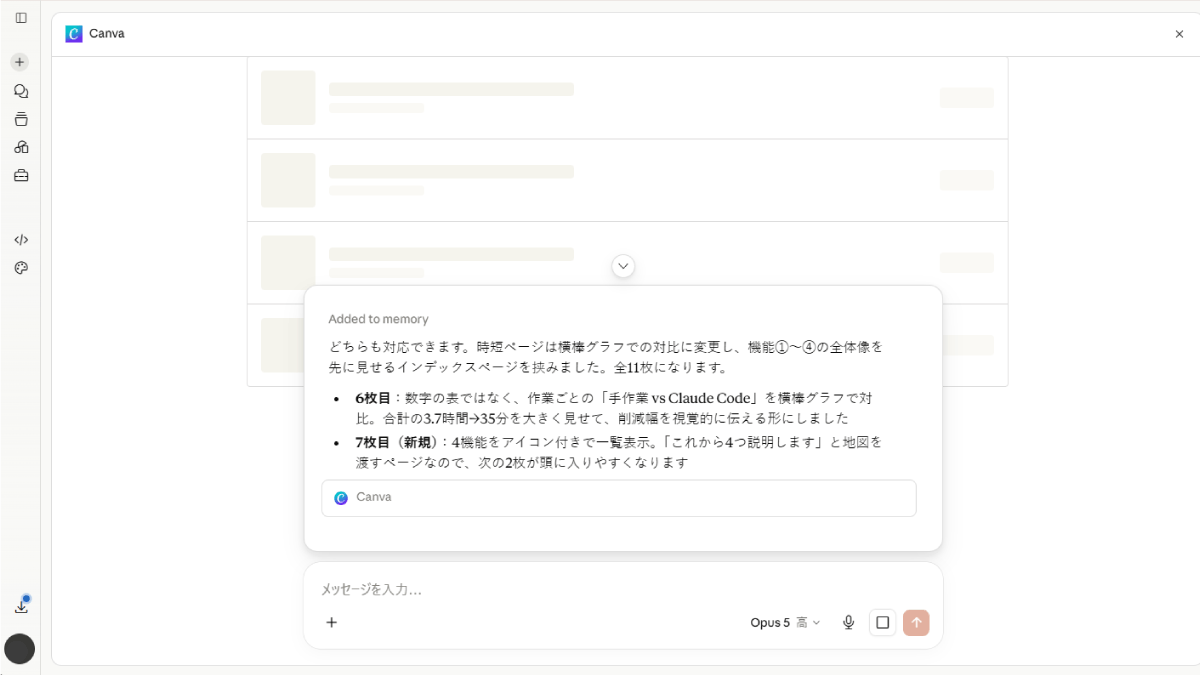Activate the microphone voice input

(849, 622)
